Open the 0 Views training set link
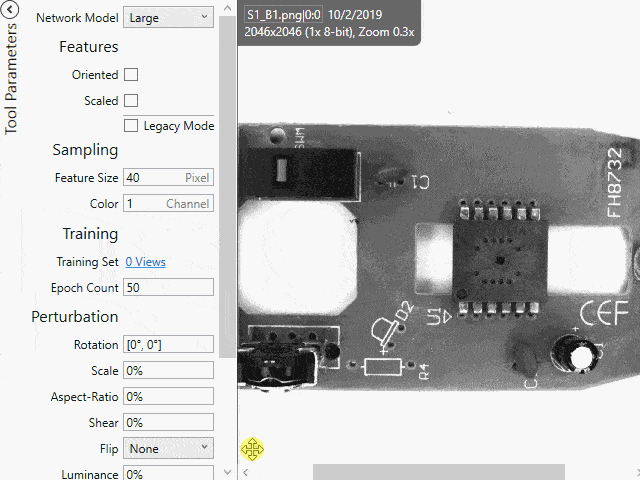The width and height of the screenshot is (640, 480). coord(145,262)
